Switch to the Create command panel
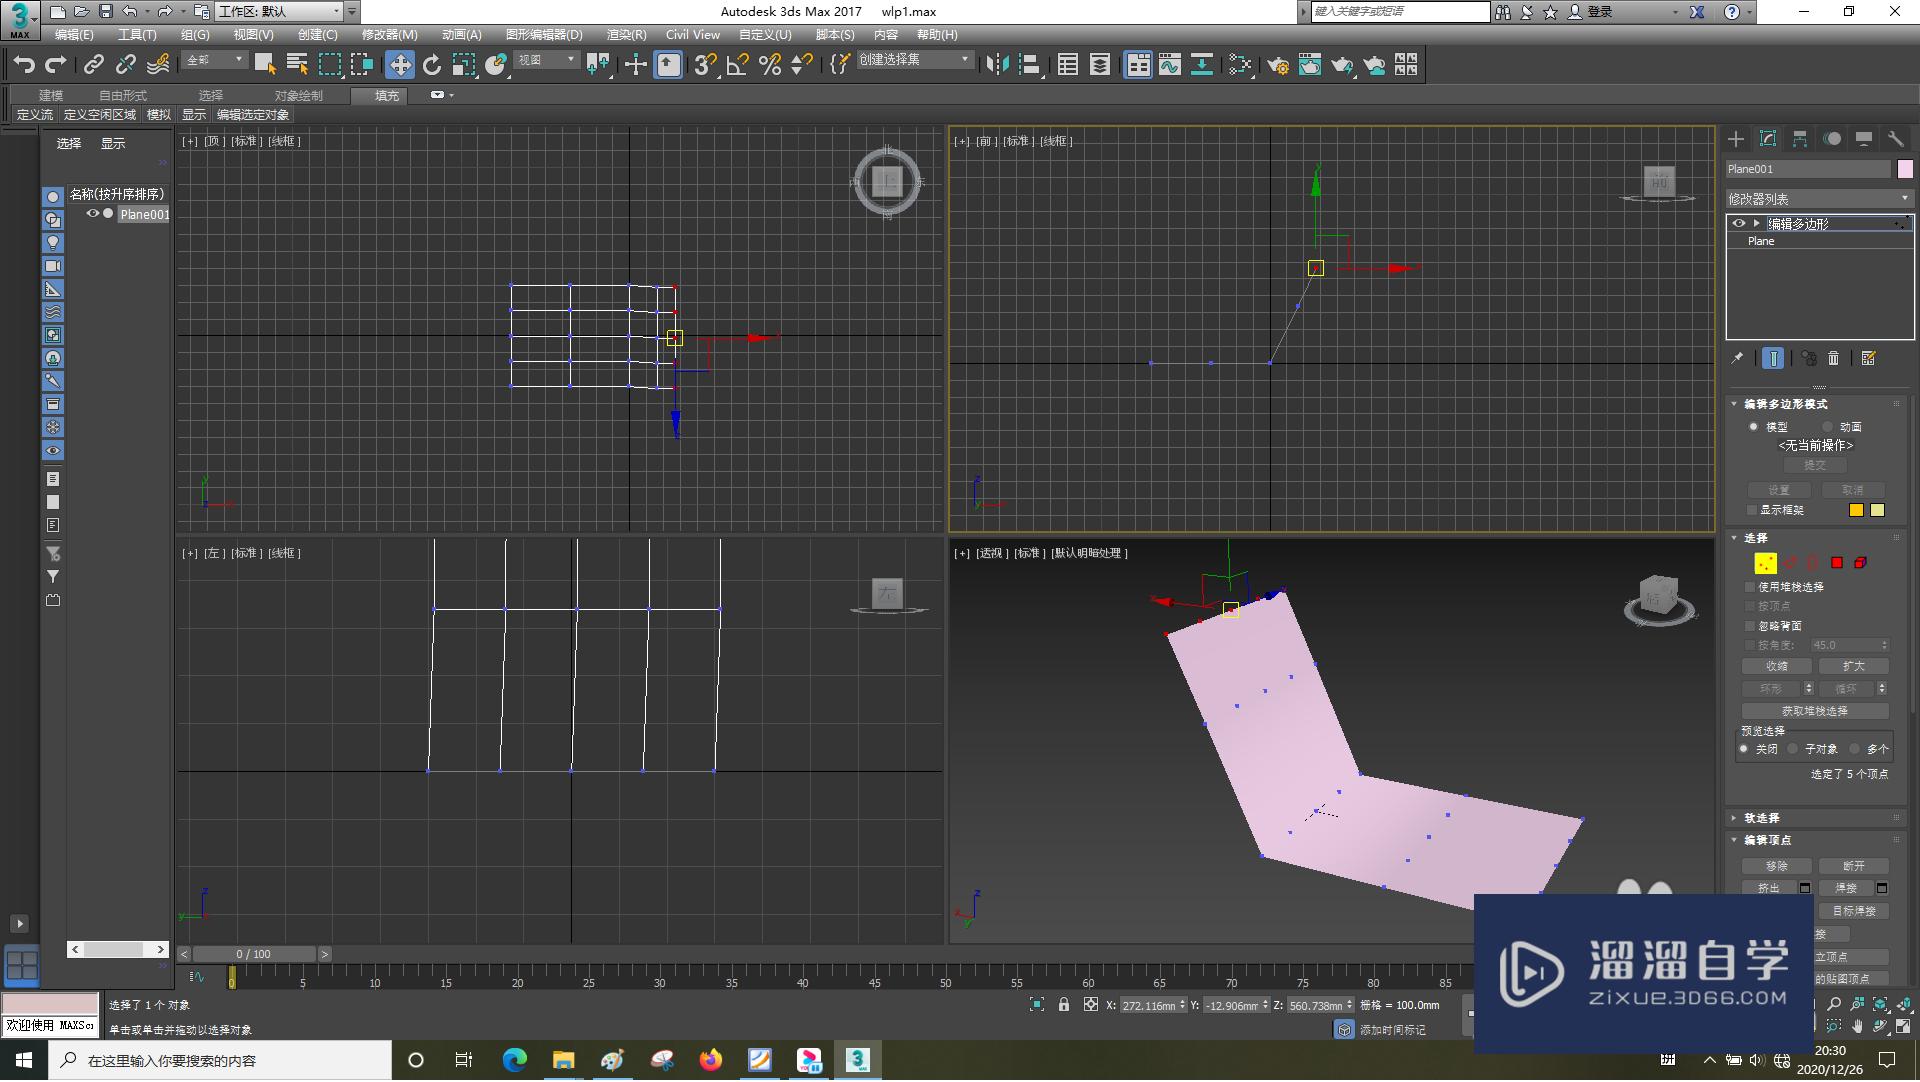This screenshot has width=1920, height=1082. pos(1736,139)
